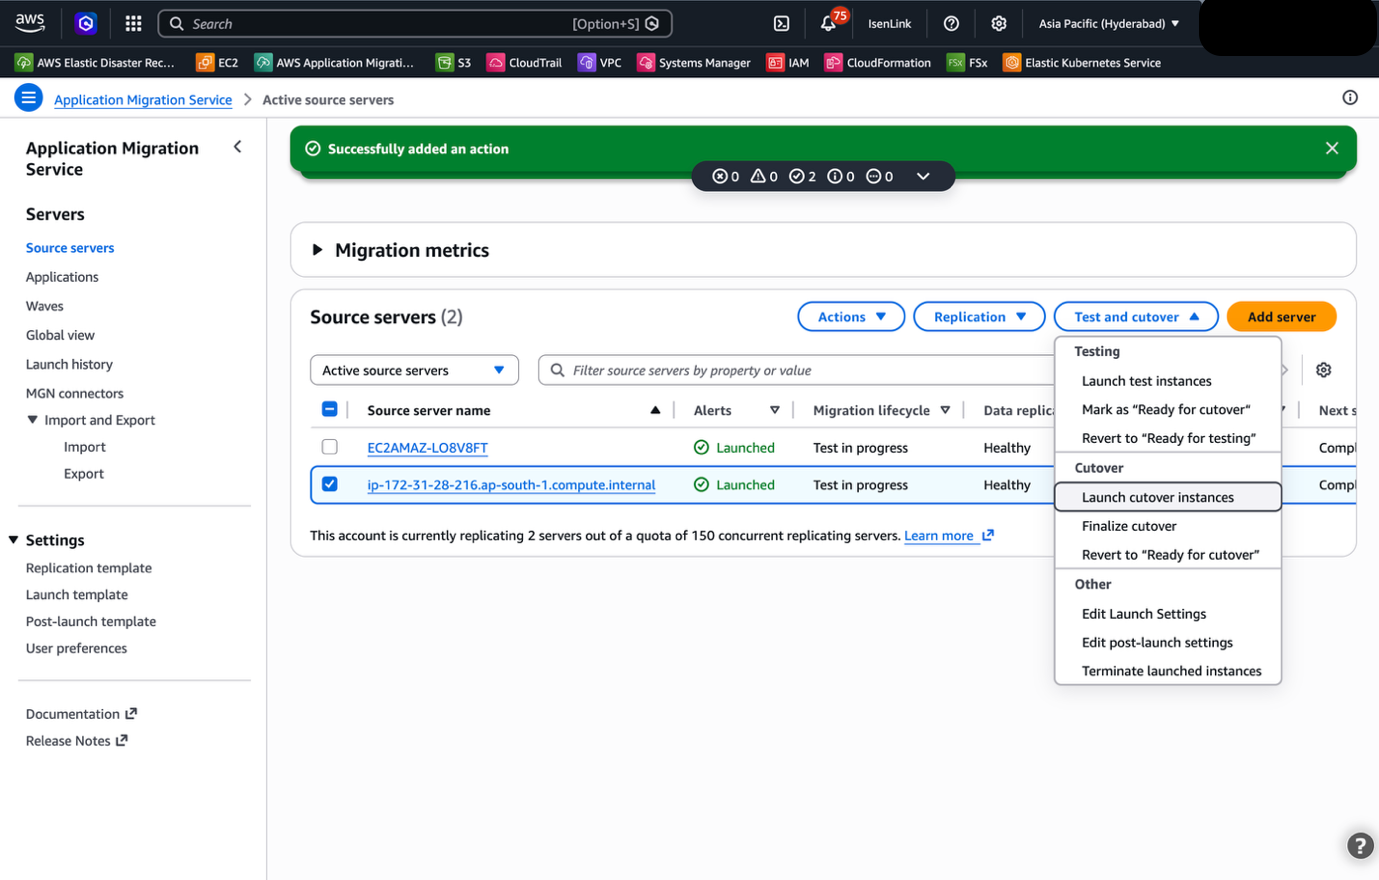Image resolution: width=1379 pixels, height=880 pixels.
Task: Open the help question mark icon in top bar
Action: pyautogui.click(x=951, y=23)
